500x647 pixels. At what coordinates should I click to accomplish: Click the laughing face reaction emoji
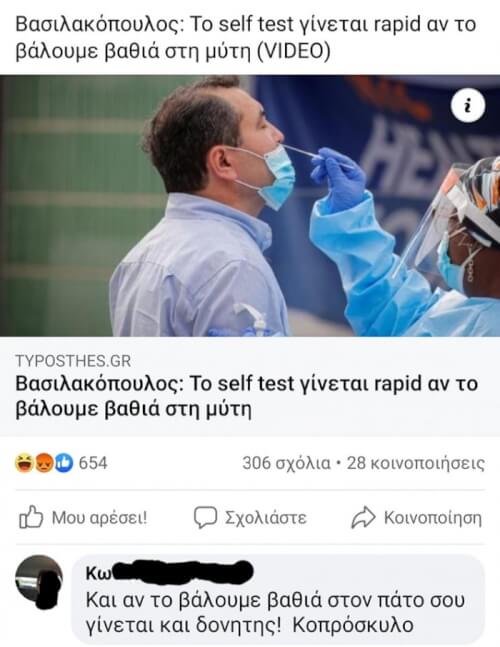(24, 463)
